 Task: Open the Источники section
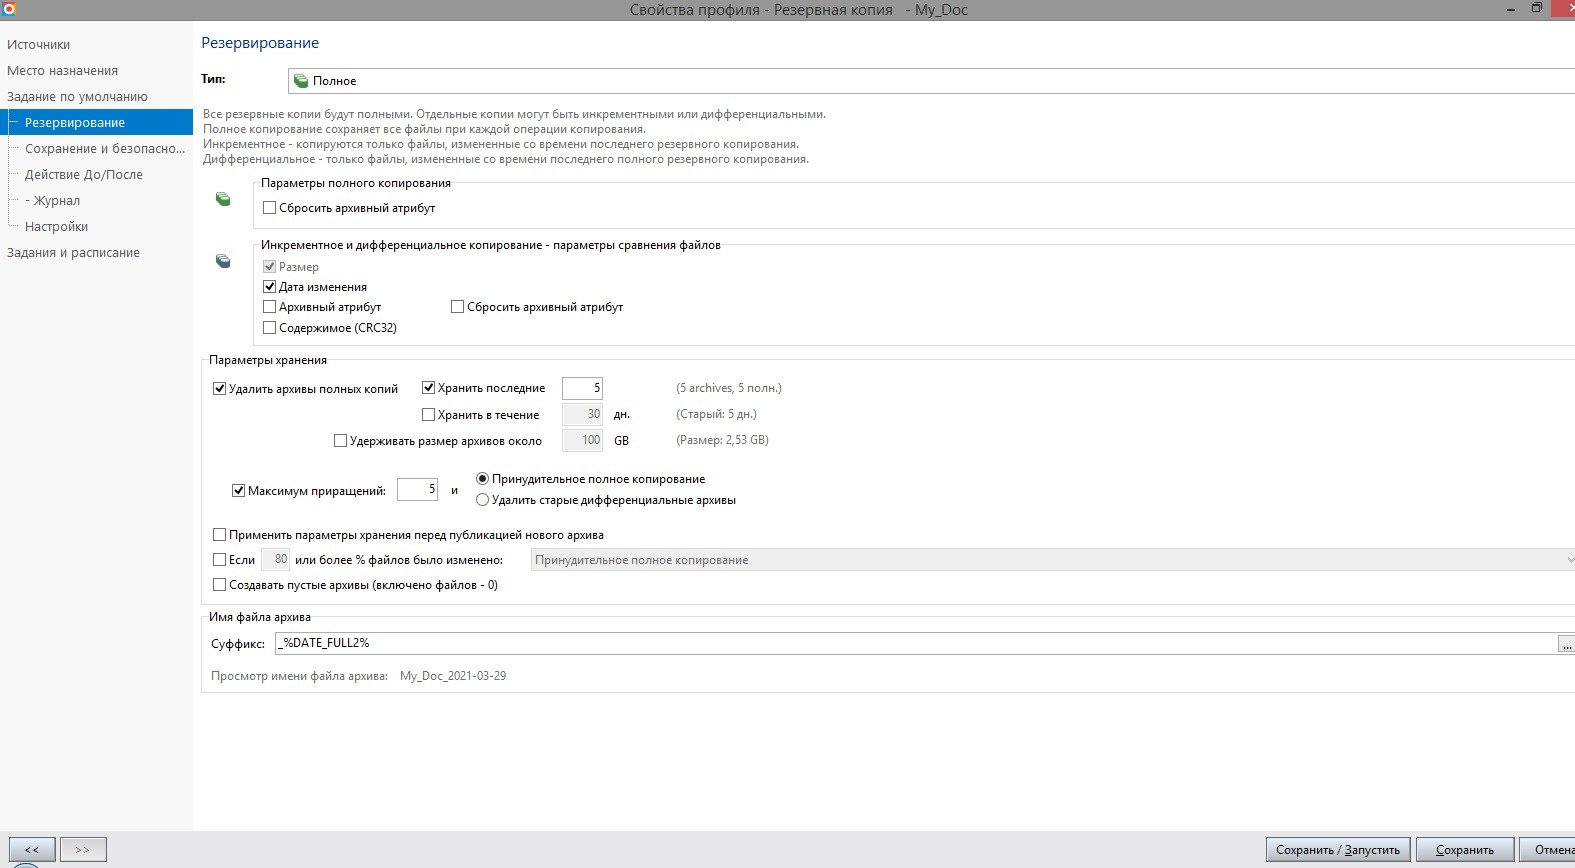[38, 45]
